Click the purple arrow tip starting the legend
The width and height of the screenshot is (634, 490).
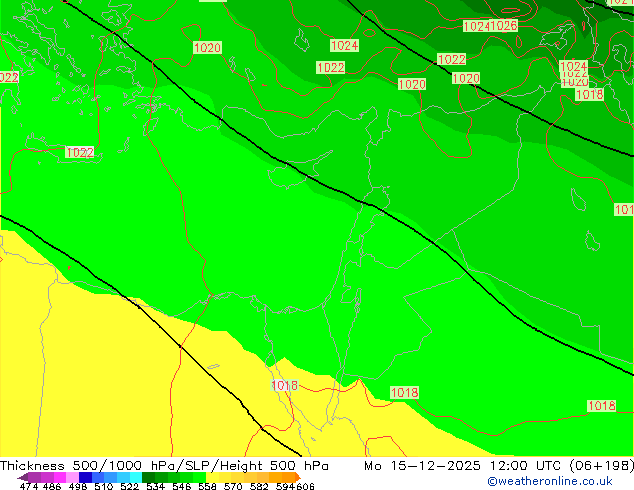(22, 477)
